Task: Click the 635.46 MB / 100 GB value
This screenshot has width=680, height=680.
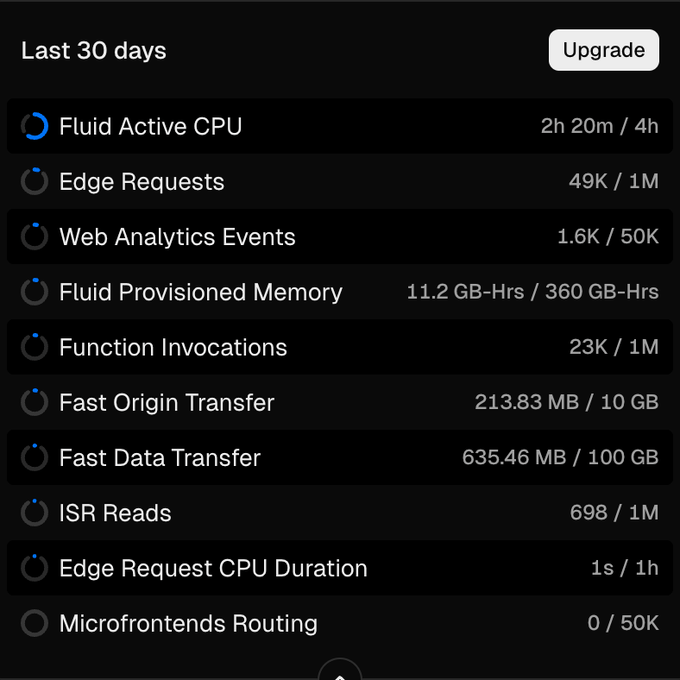Action: [560, 458]
